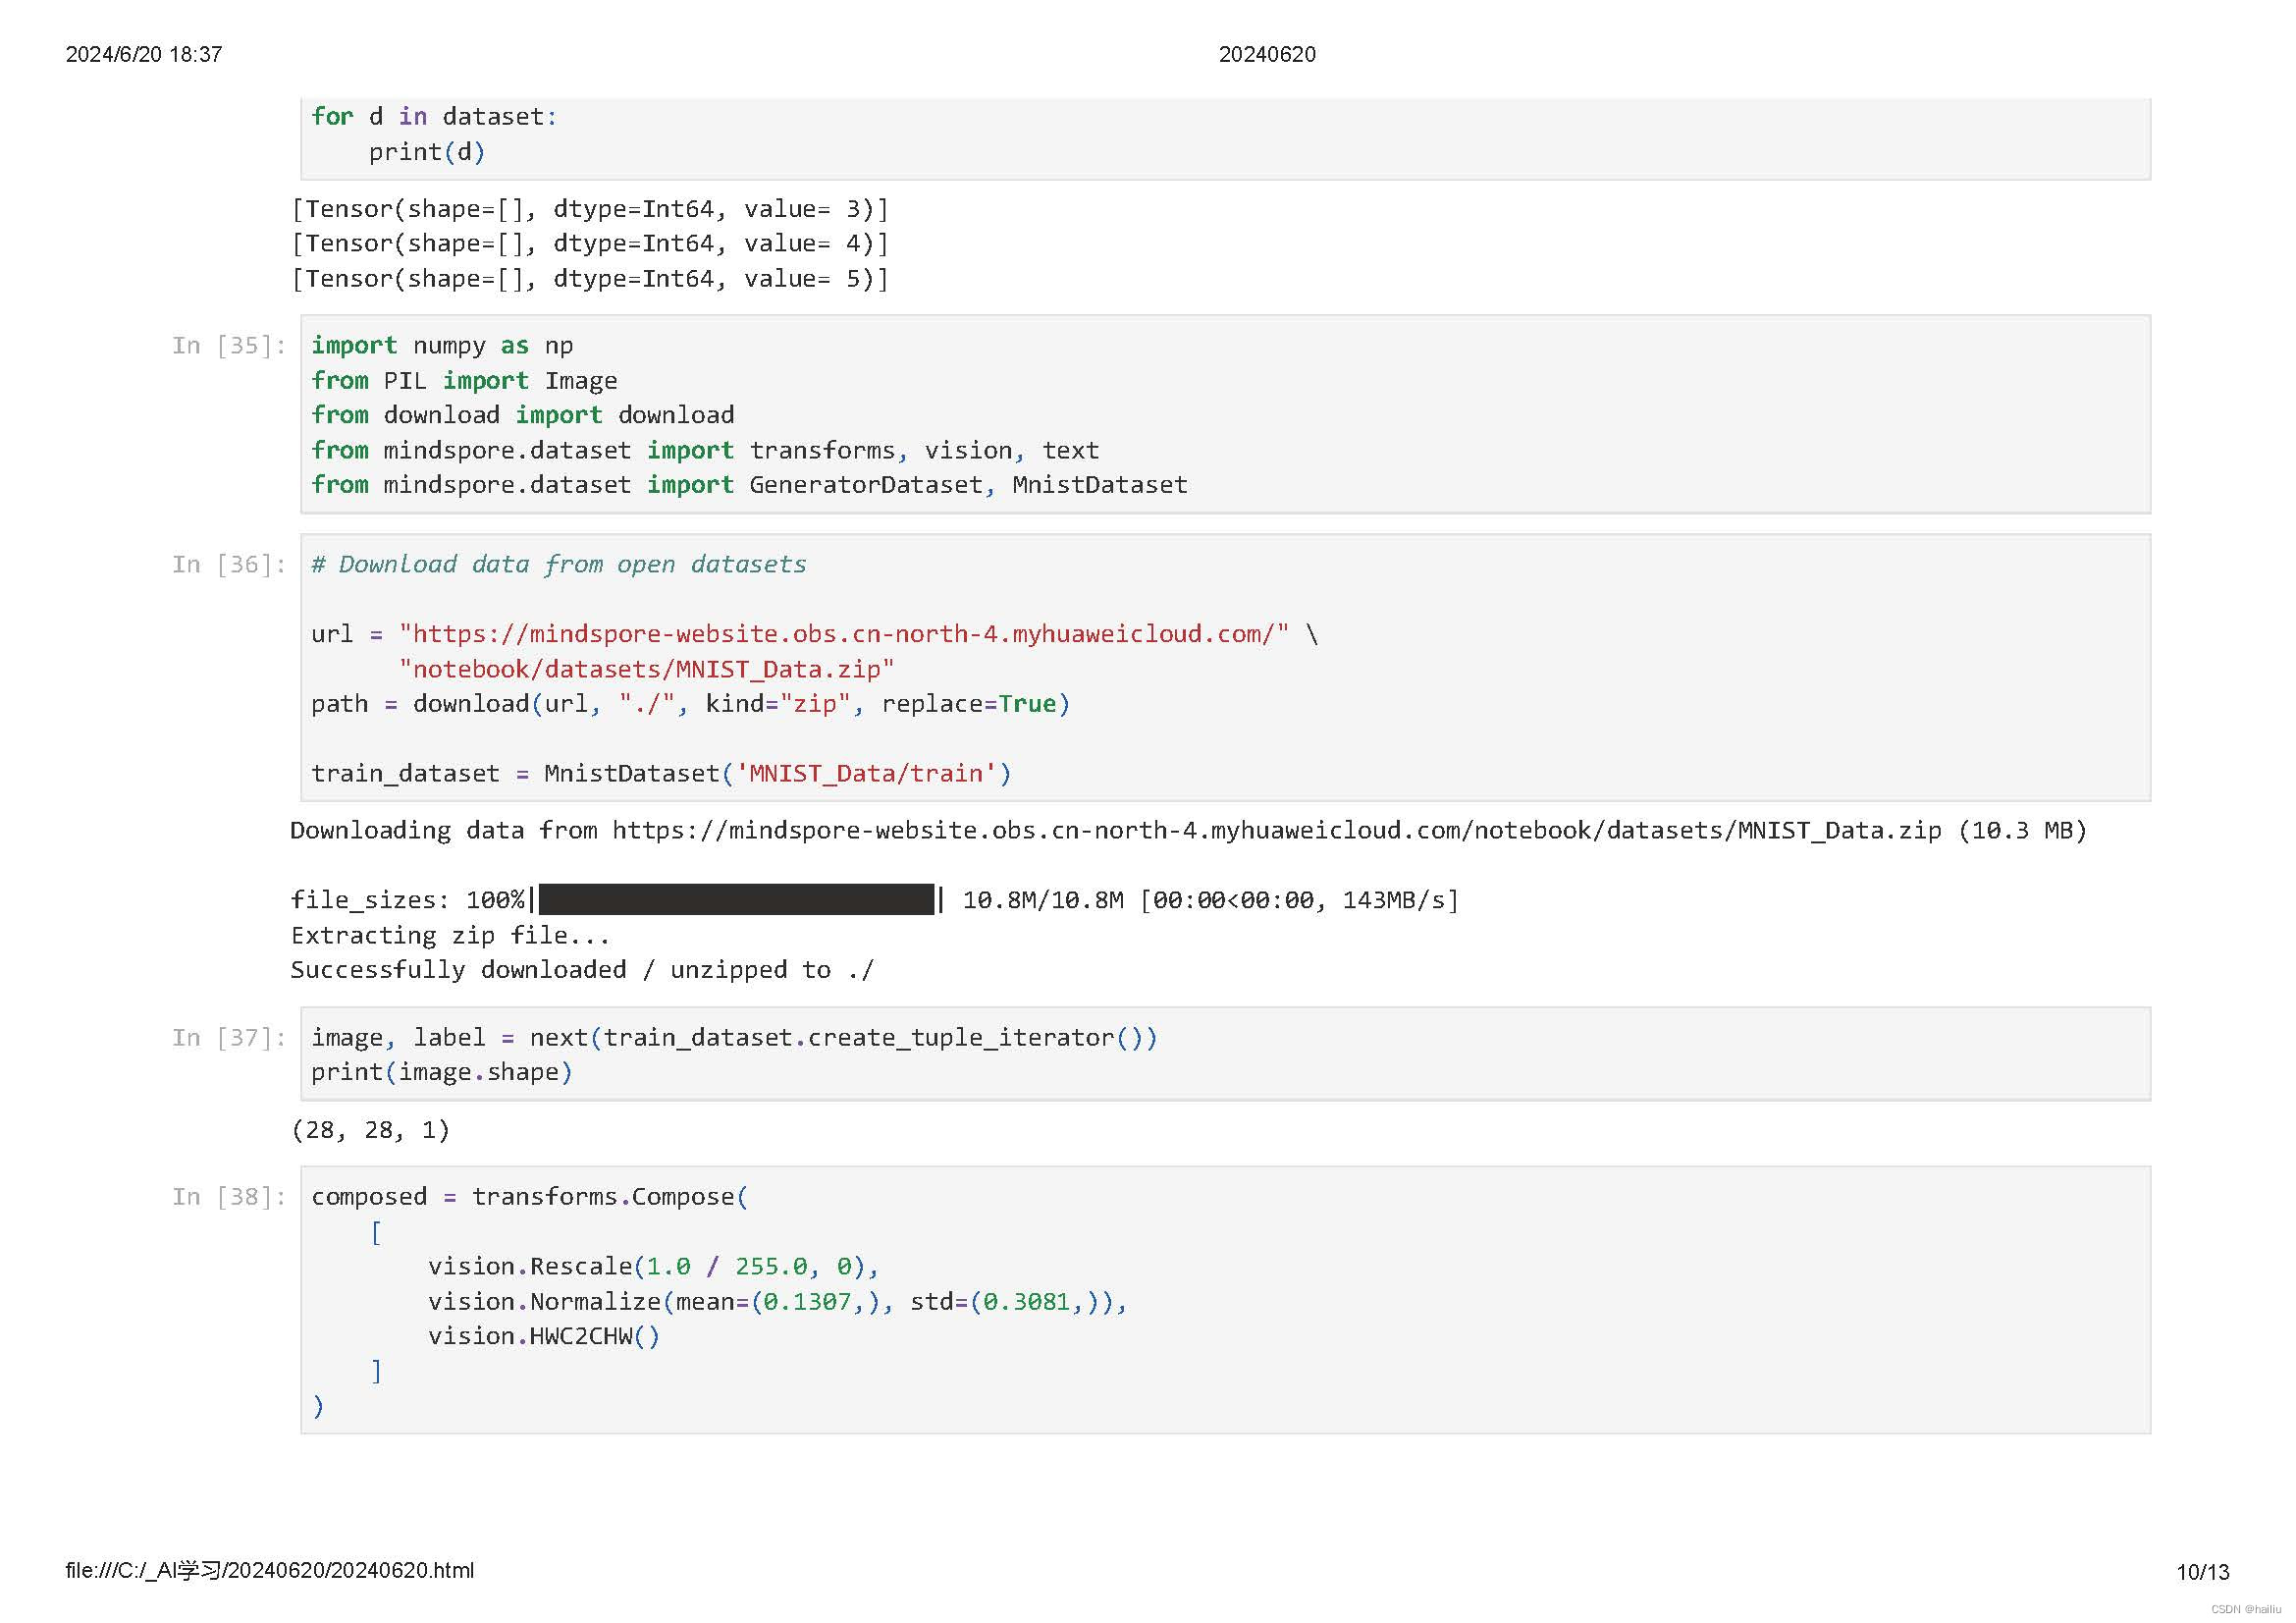Click the In [35] cell prompt label
2296x1623 pixels.
[x=229, y=346]
